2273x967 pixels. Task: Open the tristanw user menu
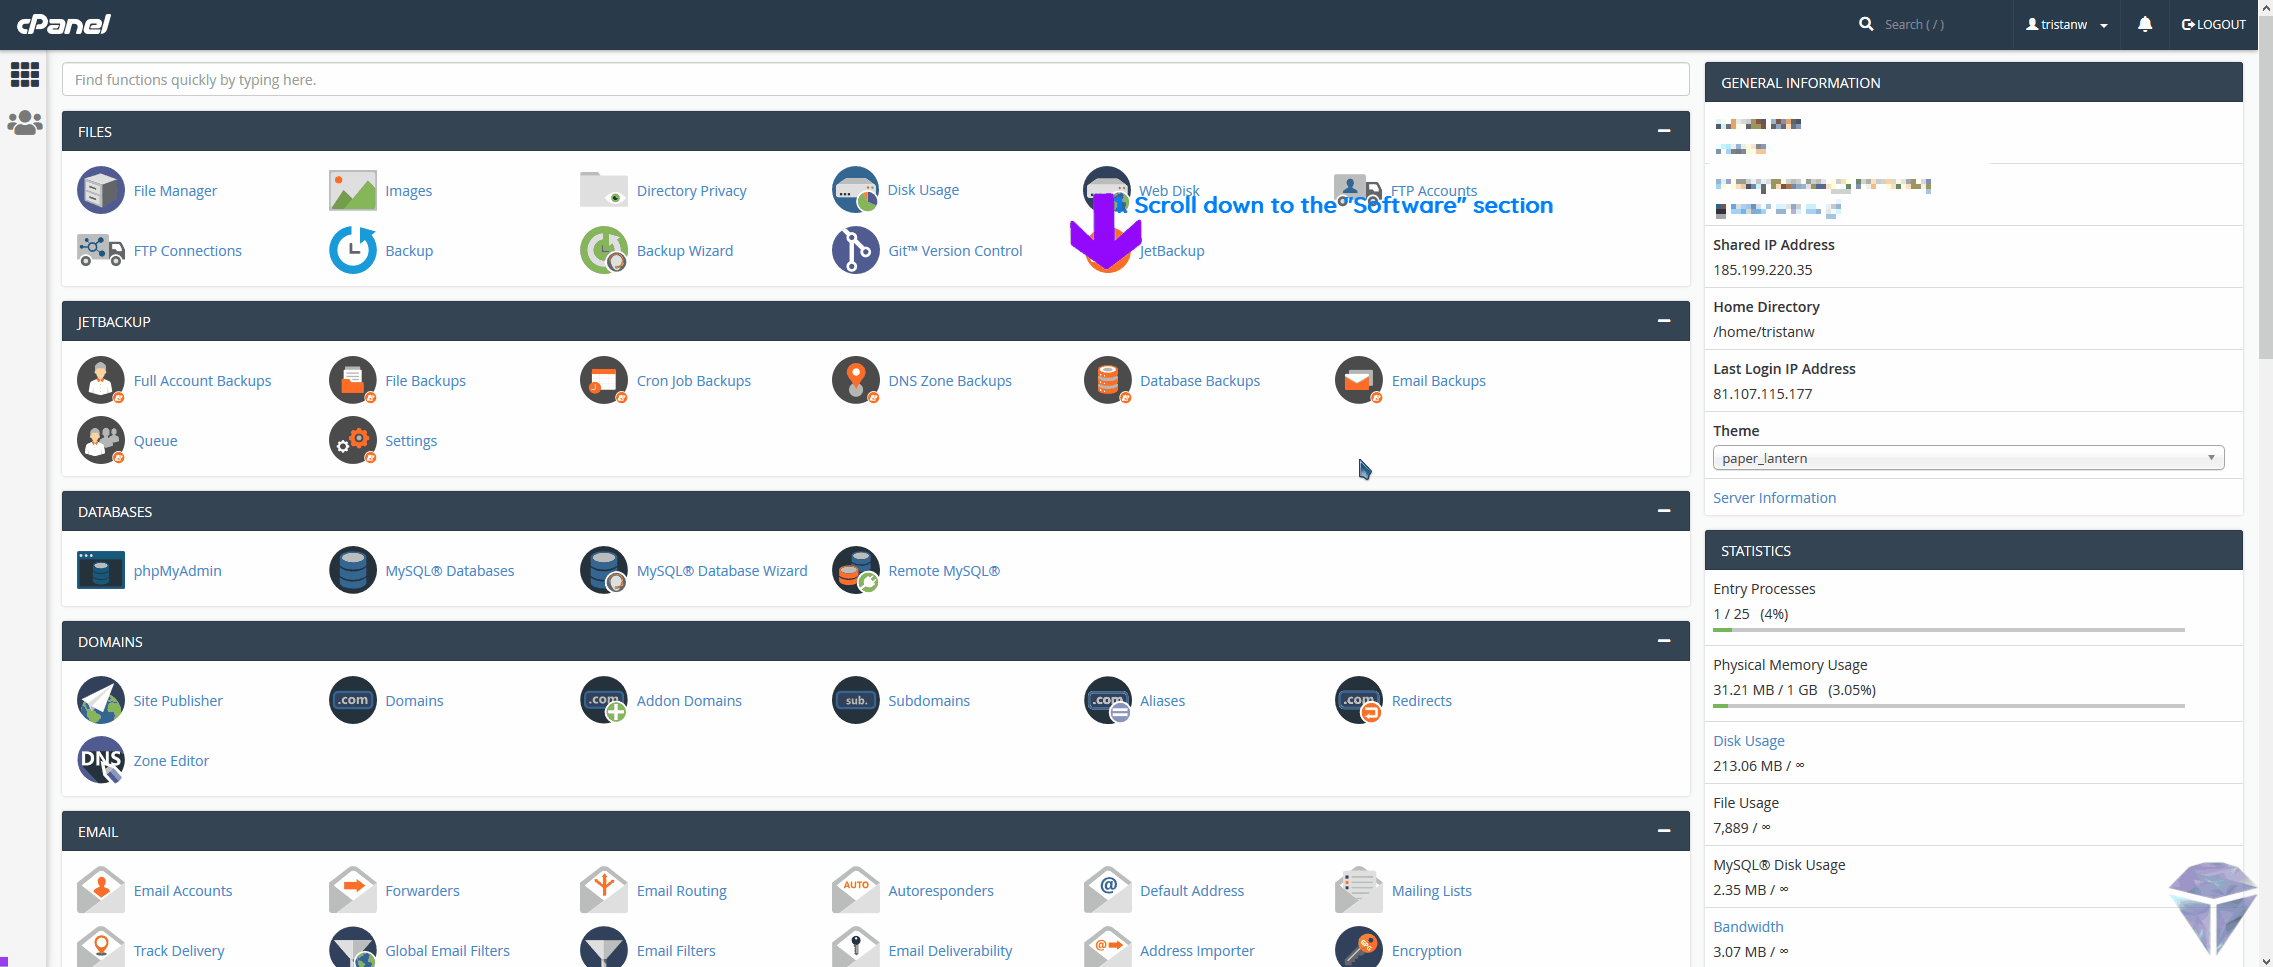(2066, 24)
